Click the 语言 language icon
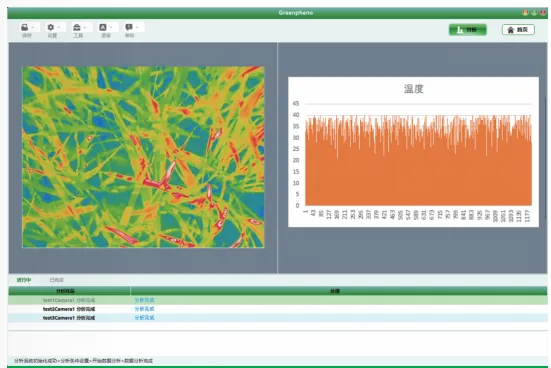 coord(103,27)
